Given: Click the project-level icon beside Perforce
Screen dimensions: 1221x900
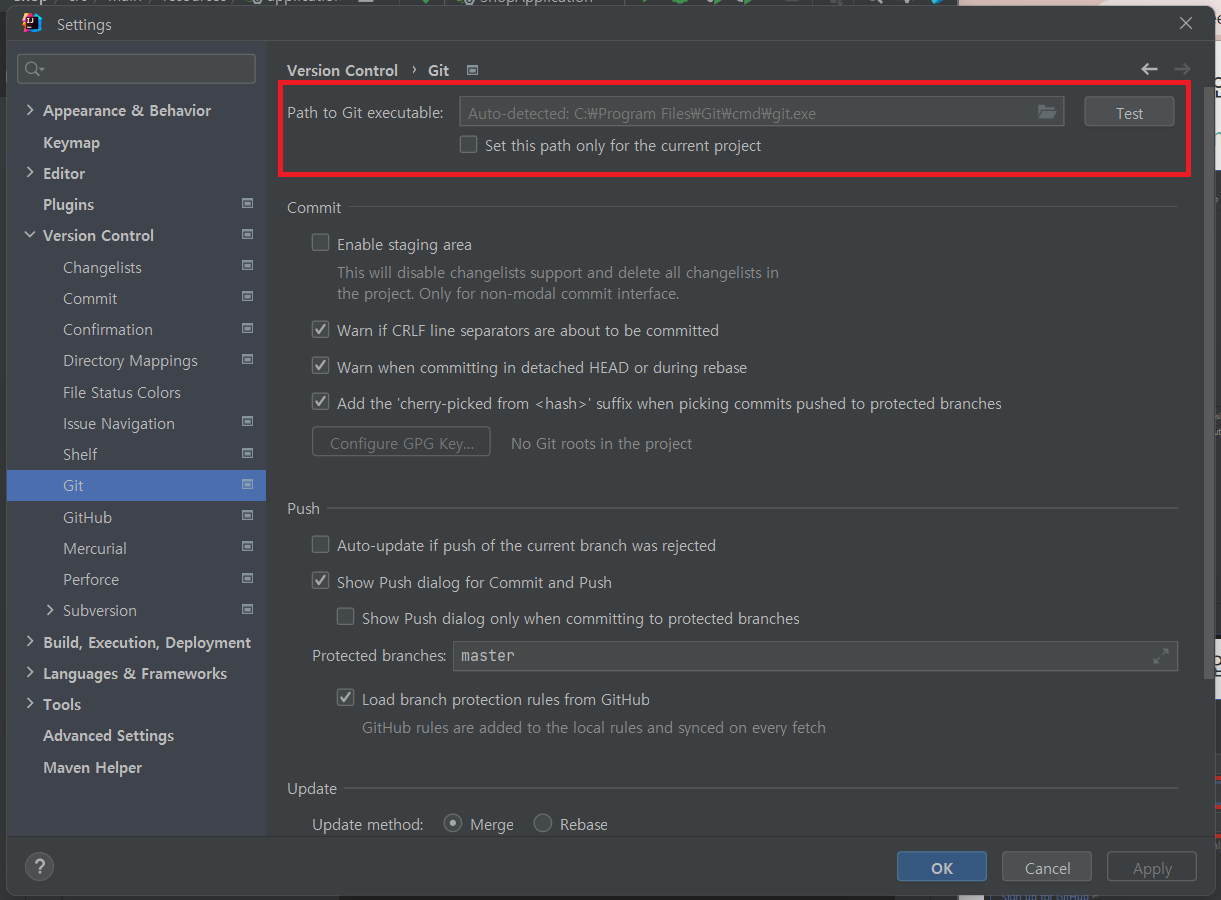Looking at the screenshot, I should point(247,578).
